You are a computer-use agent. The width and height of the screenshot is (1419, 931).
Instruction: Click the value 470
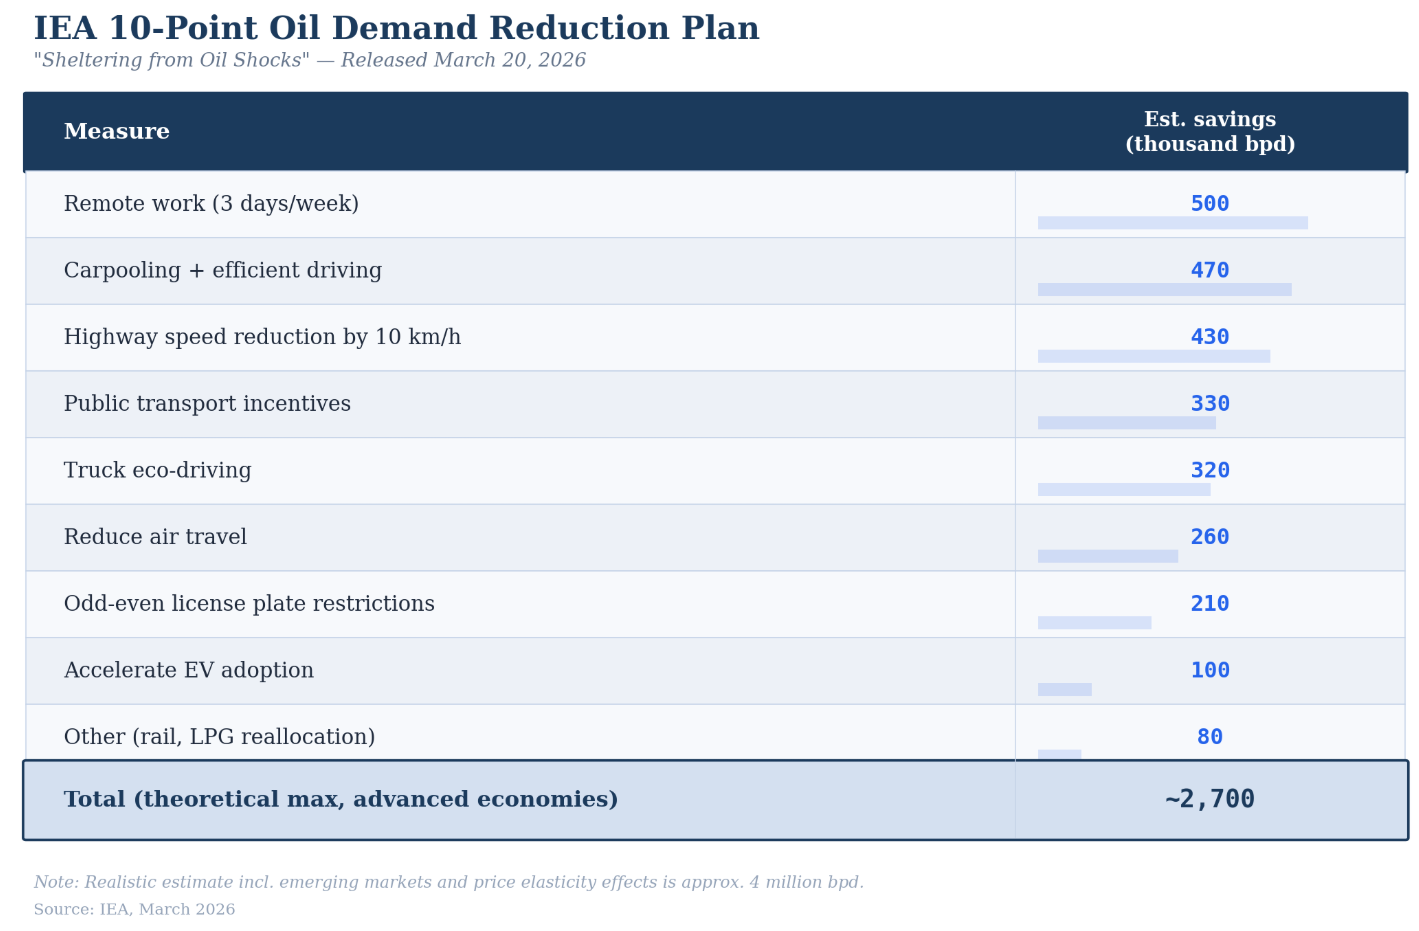tap(1210, 271)
